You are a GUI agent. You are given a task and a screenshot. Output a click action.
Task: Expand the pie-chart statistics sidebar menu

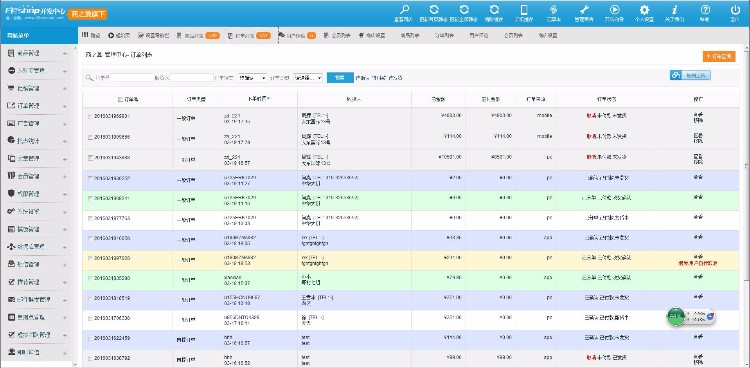(65, 141)
